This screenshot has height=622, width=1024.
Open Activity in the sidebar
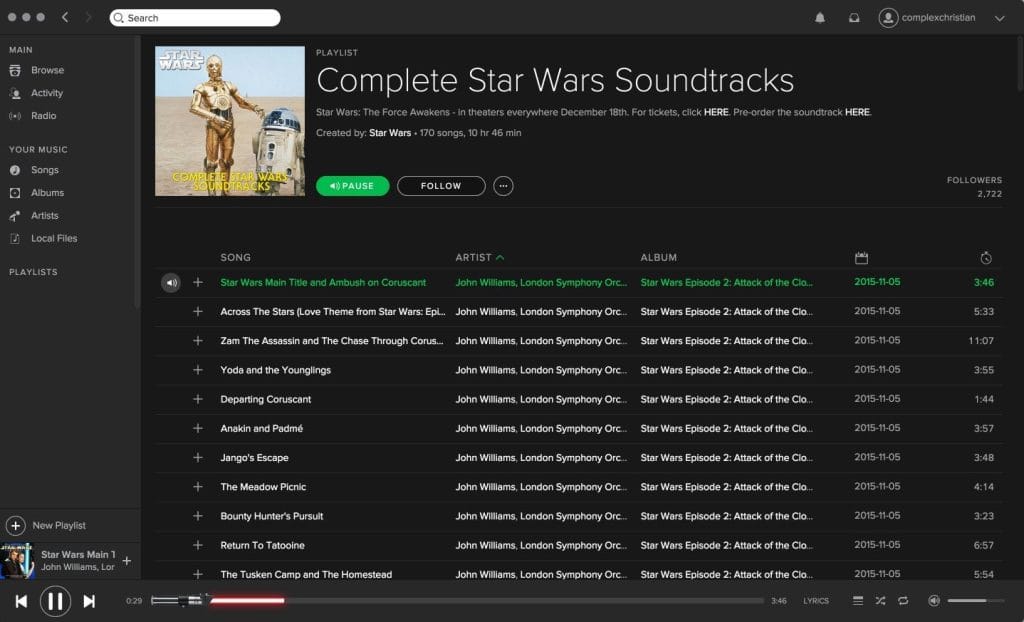[47, 93]
